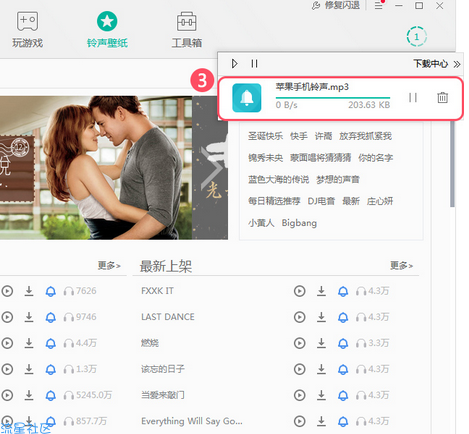
Task: Pause all downloads in download panel header
Action: (x=254, y=63)
